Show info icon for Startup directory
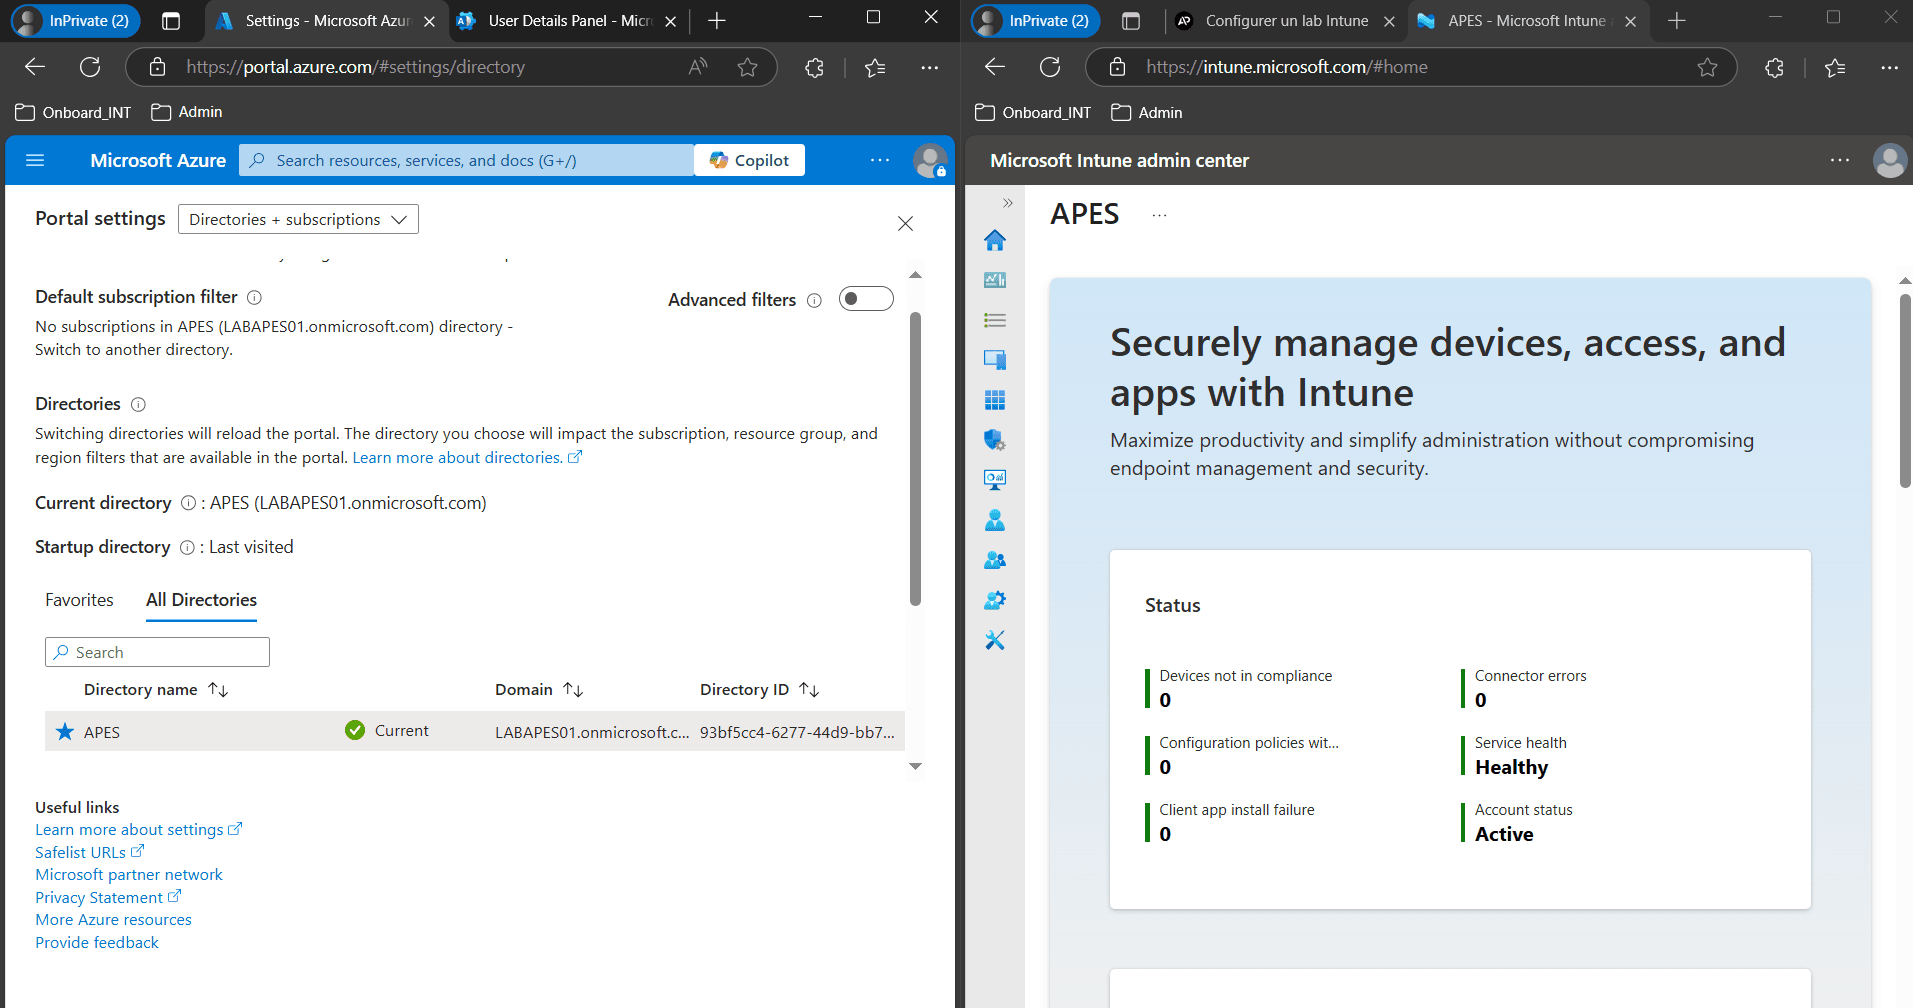The width and height of the screenshot is (1913, 1008). [x=187, y=547]
